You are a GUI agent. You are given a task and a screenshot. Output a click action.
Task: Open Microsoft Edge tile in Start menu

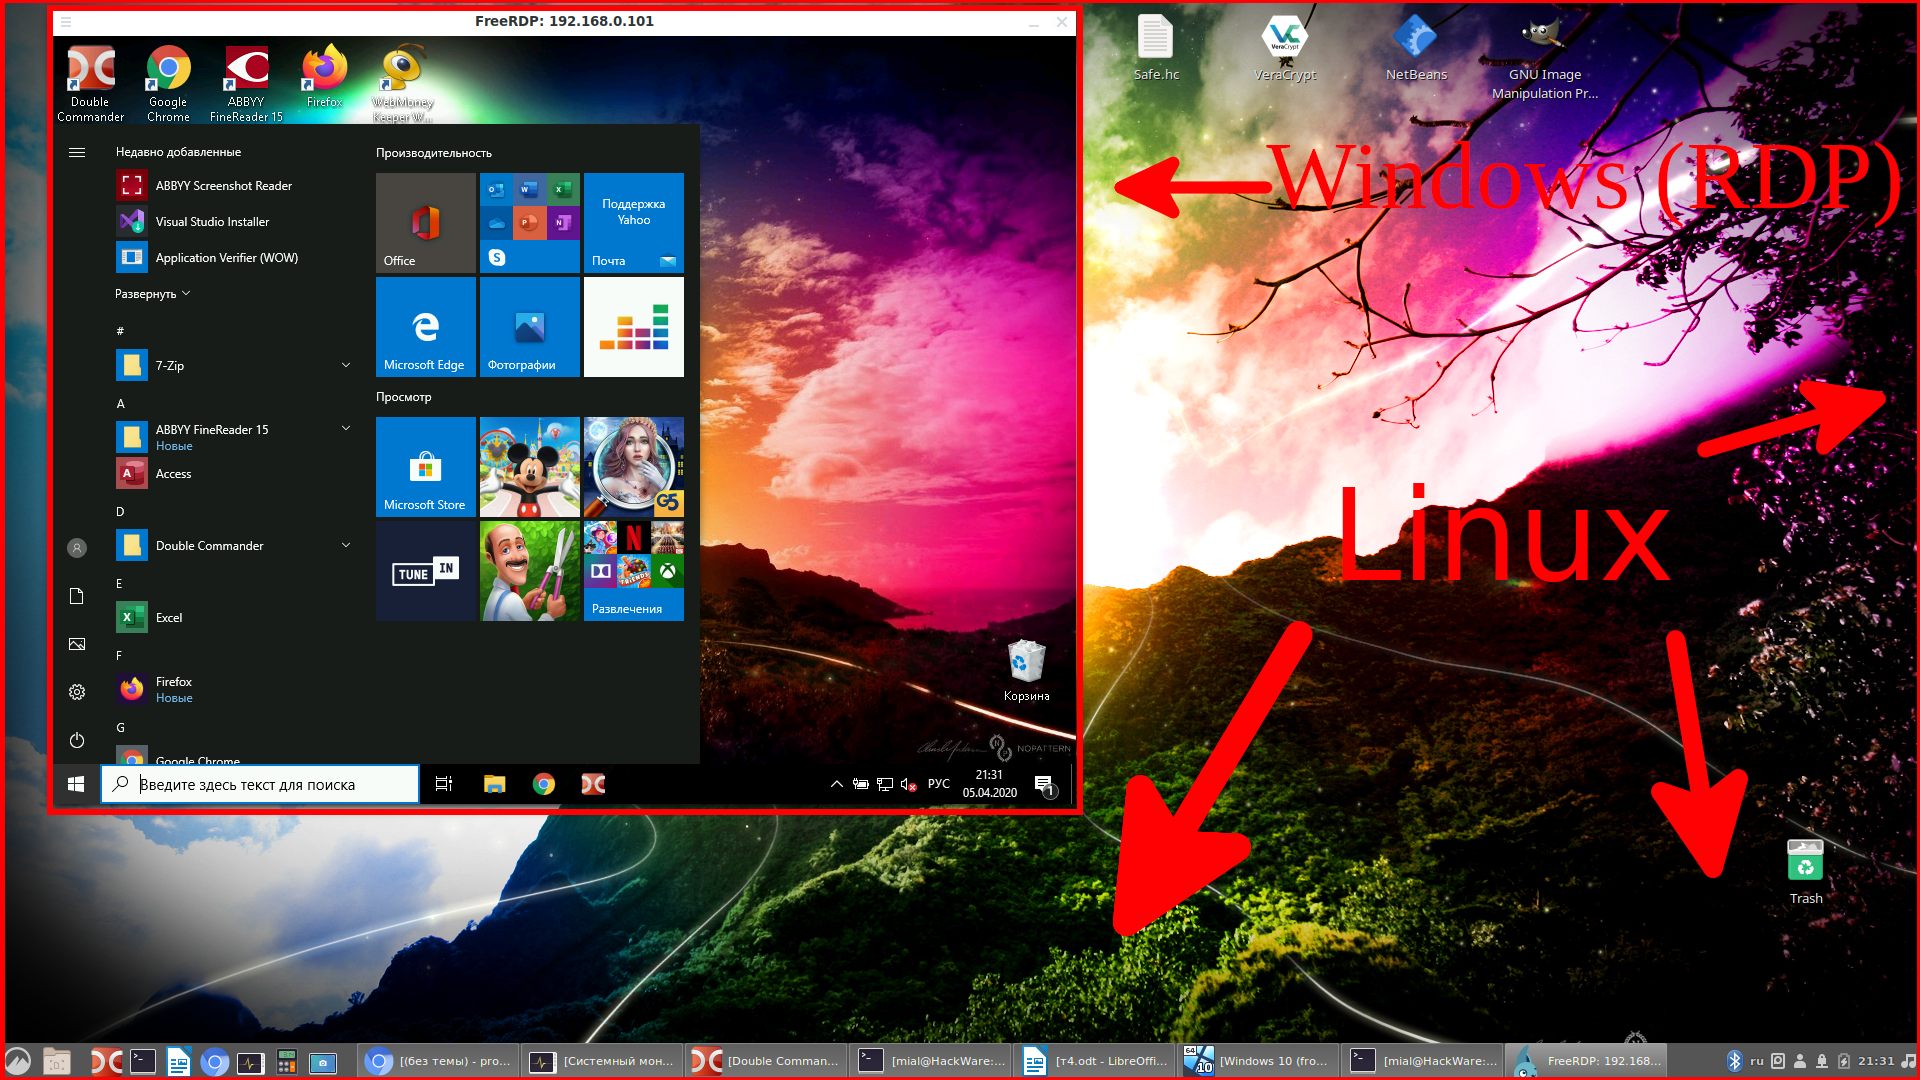(425, 327)
